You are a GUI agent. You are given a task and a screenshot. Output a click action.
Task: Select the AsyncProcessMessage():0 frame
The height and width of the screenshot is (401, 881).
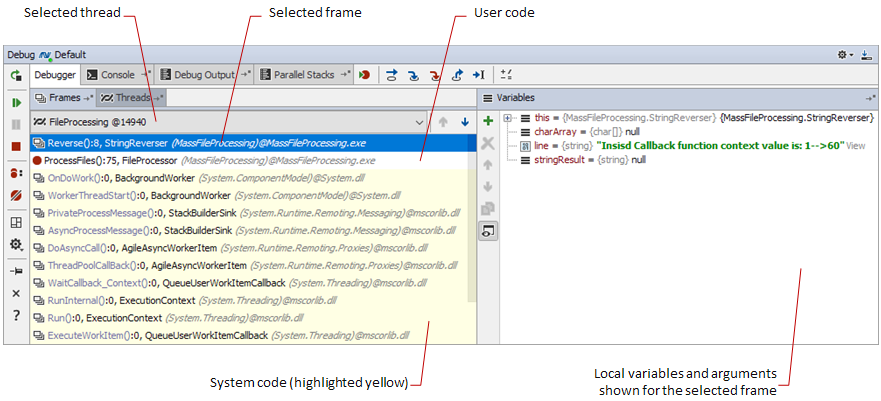click(249, 230)
